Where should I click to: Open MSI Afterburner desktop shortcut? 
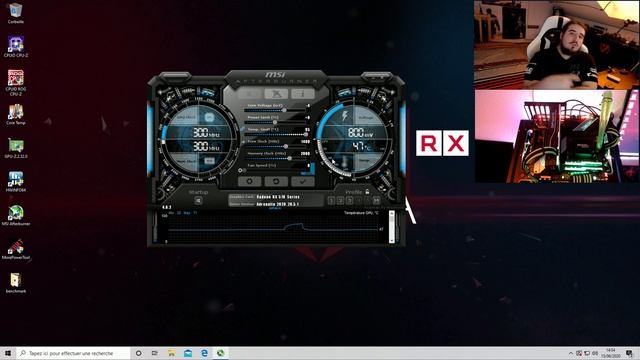pyautogui.click(x=16, y=216)
